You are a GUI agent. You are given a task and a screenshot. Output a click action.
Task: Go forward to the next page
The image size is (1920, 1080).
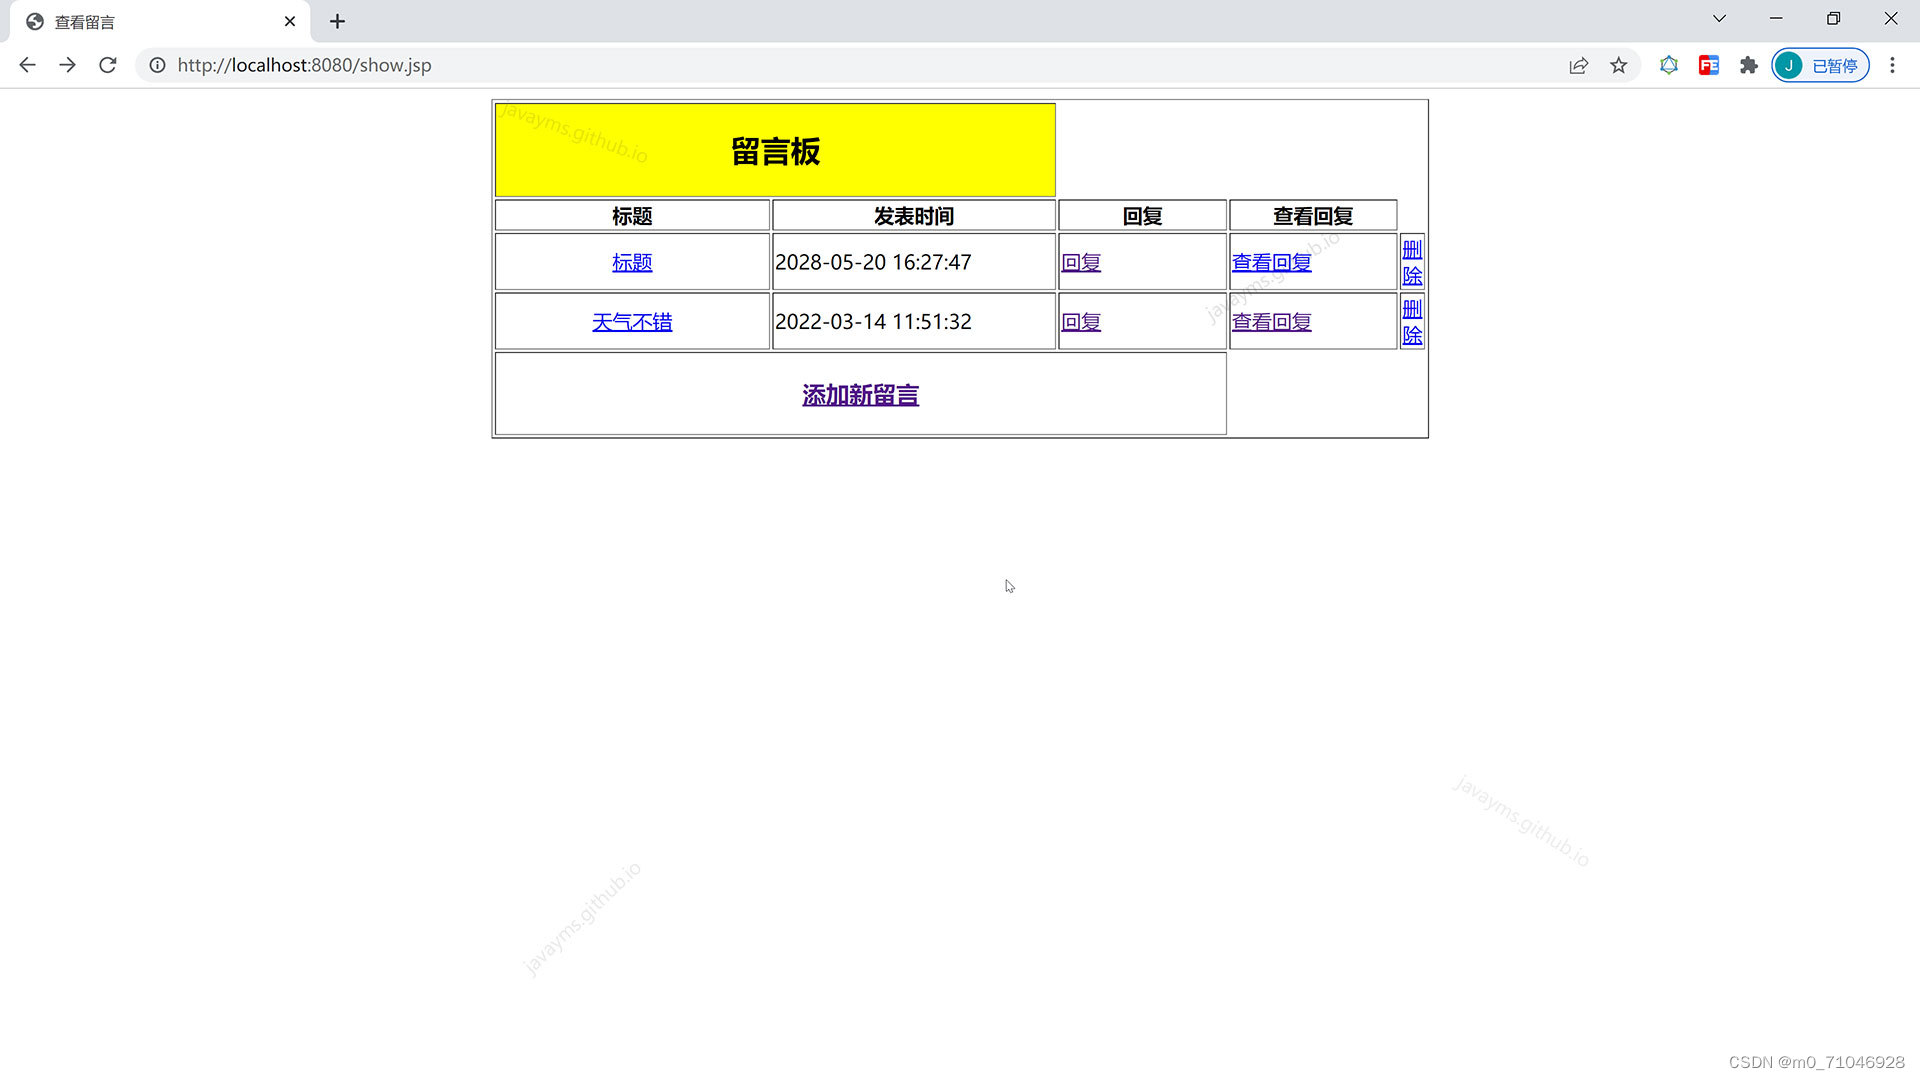click(x=67, y=65)
